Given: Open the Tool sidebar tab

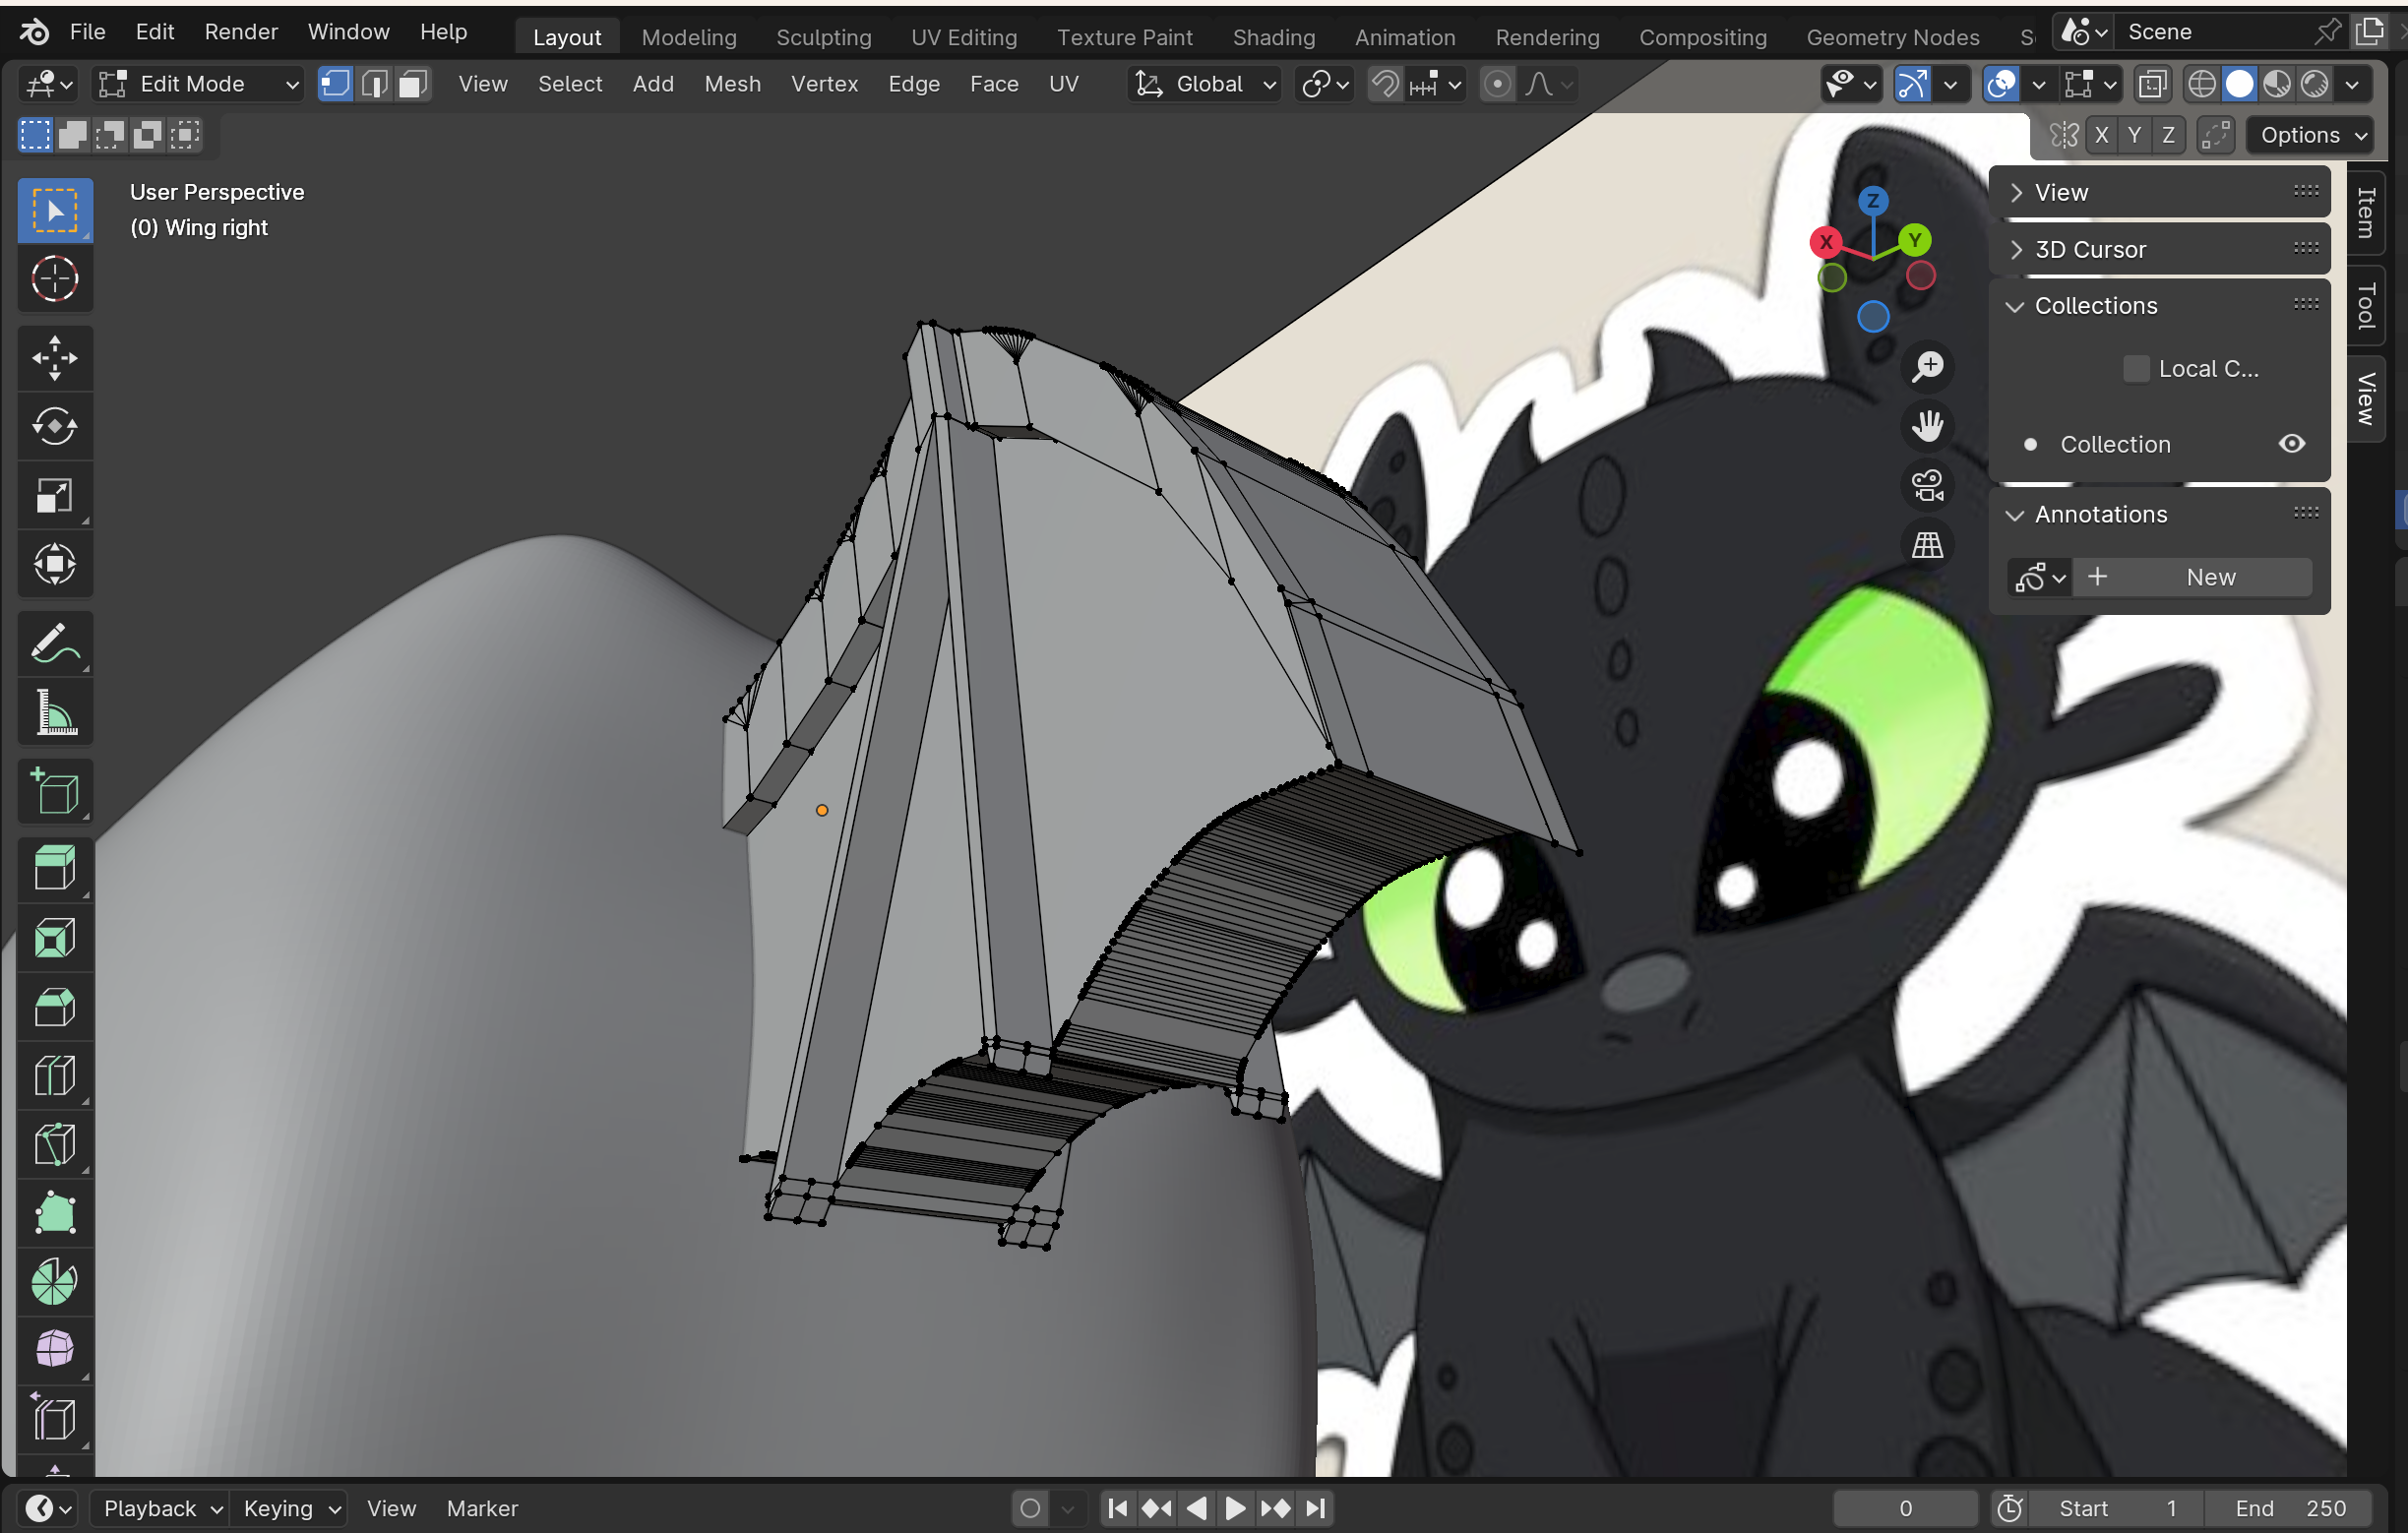Looking at the screenshot, I should [x=2365, y=306].
